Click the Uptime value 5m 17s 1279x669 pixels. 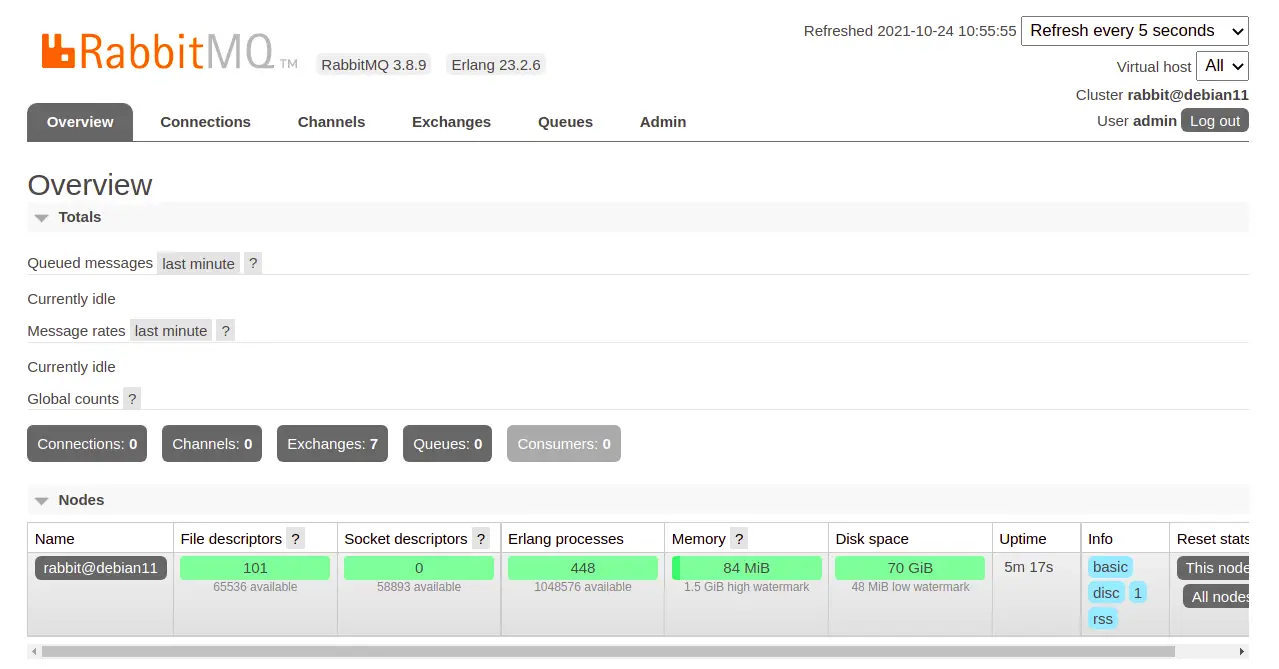[x=1029, y=567]
